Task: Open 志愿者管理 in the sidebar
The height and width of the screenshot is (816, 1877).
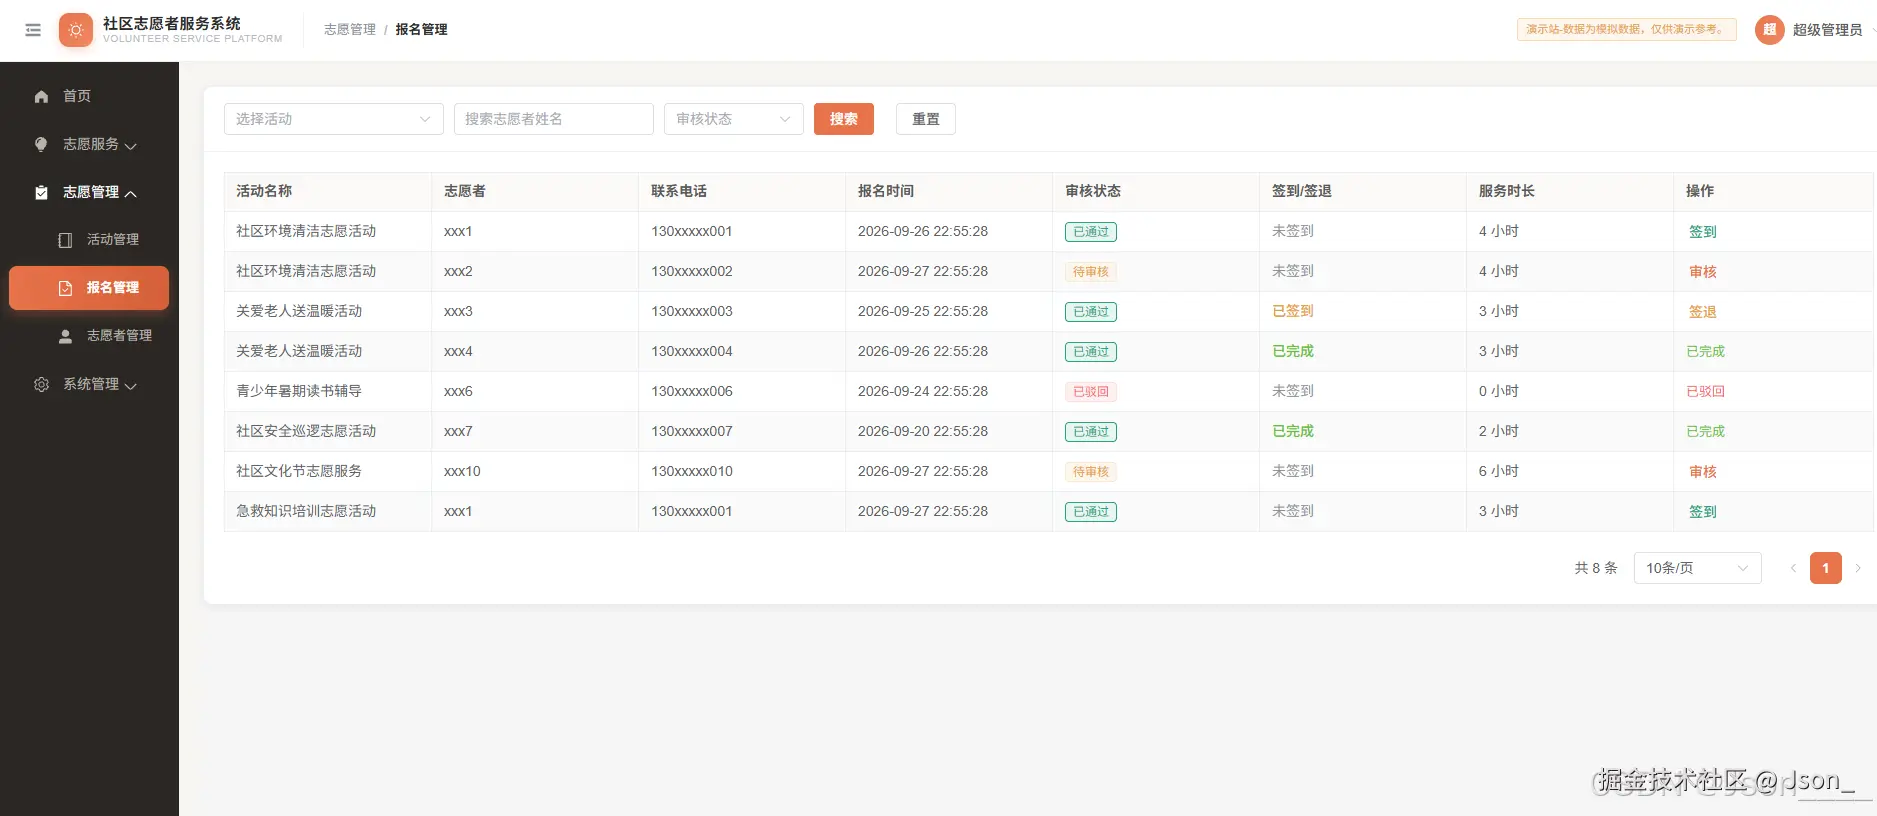Action: click(89, 336)
